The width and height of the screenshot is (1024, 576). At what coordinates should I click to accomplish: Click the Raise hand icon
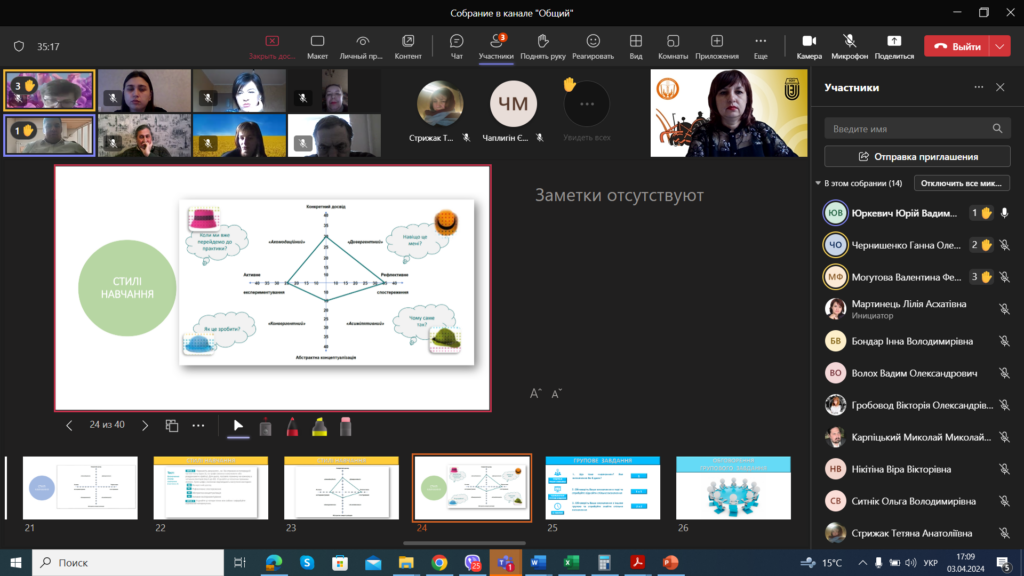click(x=543, y=46)
